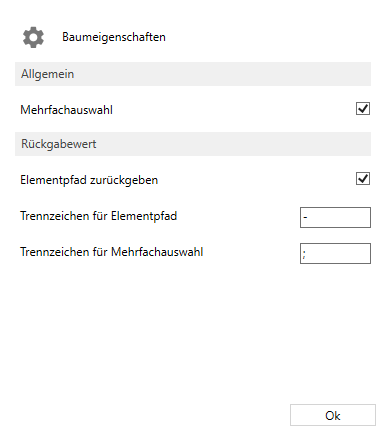This screenshot has width=386, height=436.
Task: Click the Allgemein heading text
Action: click(x=48, y=74)
